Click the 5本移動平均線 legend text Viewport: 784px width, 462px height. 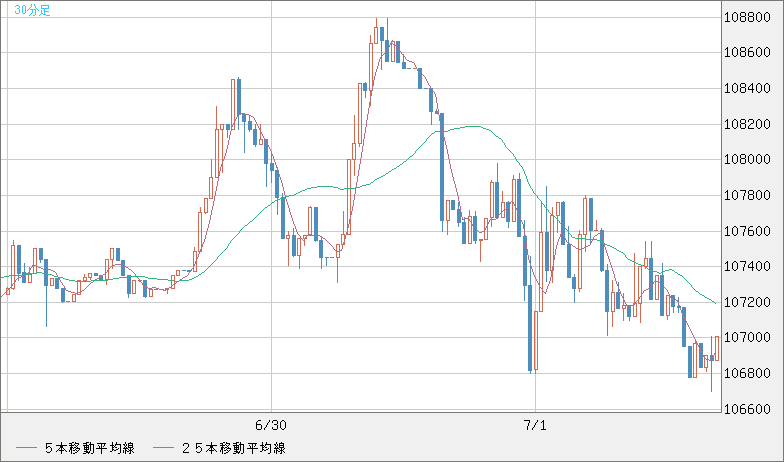pos(90,448)
